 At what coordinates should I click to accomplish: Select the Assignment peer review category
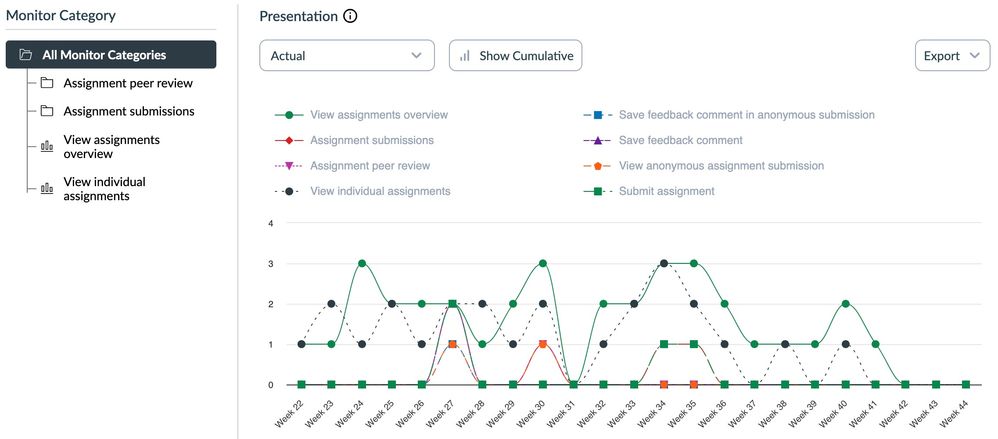pyautogui.click(x=128, y=83)
